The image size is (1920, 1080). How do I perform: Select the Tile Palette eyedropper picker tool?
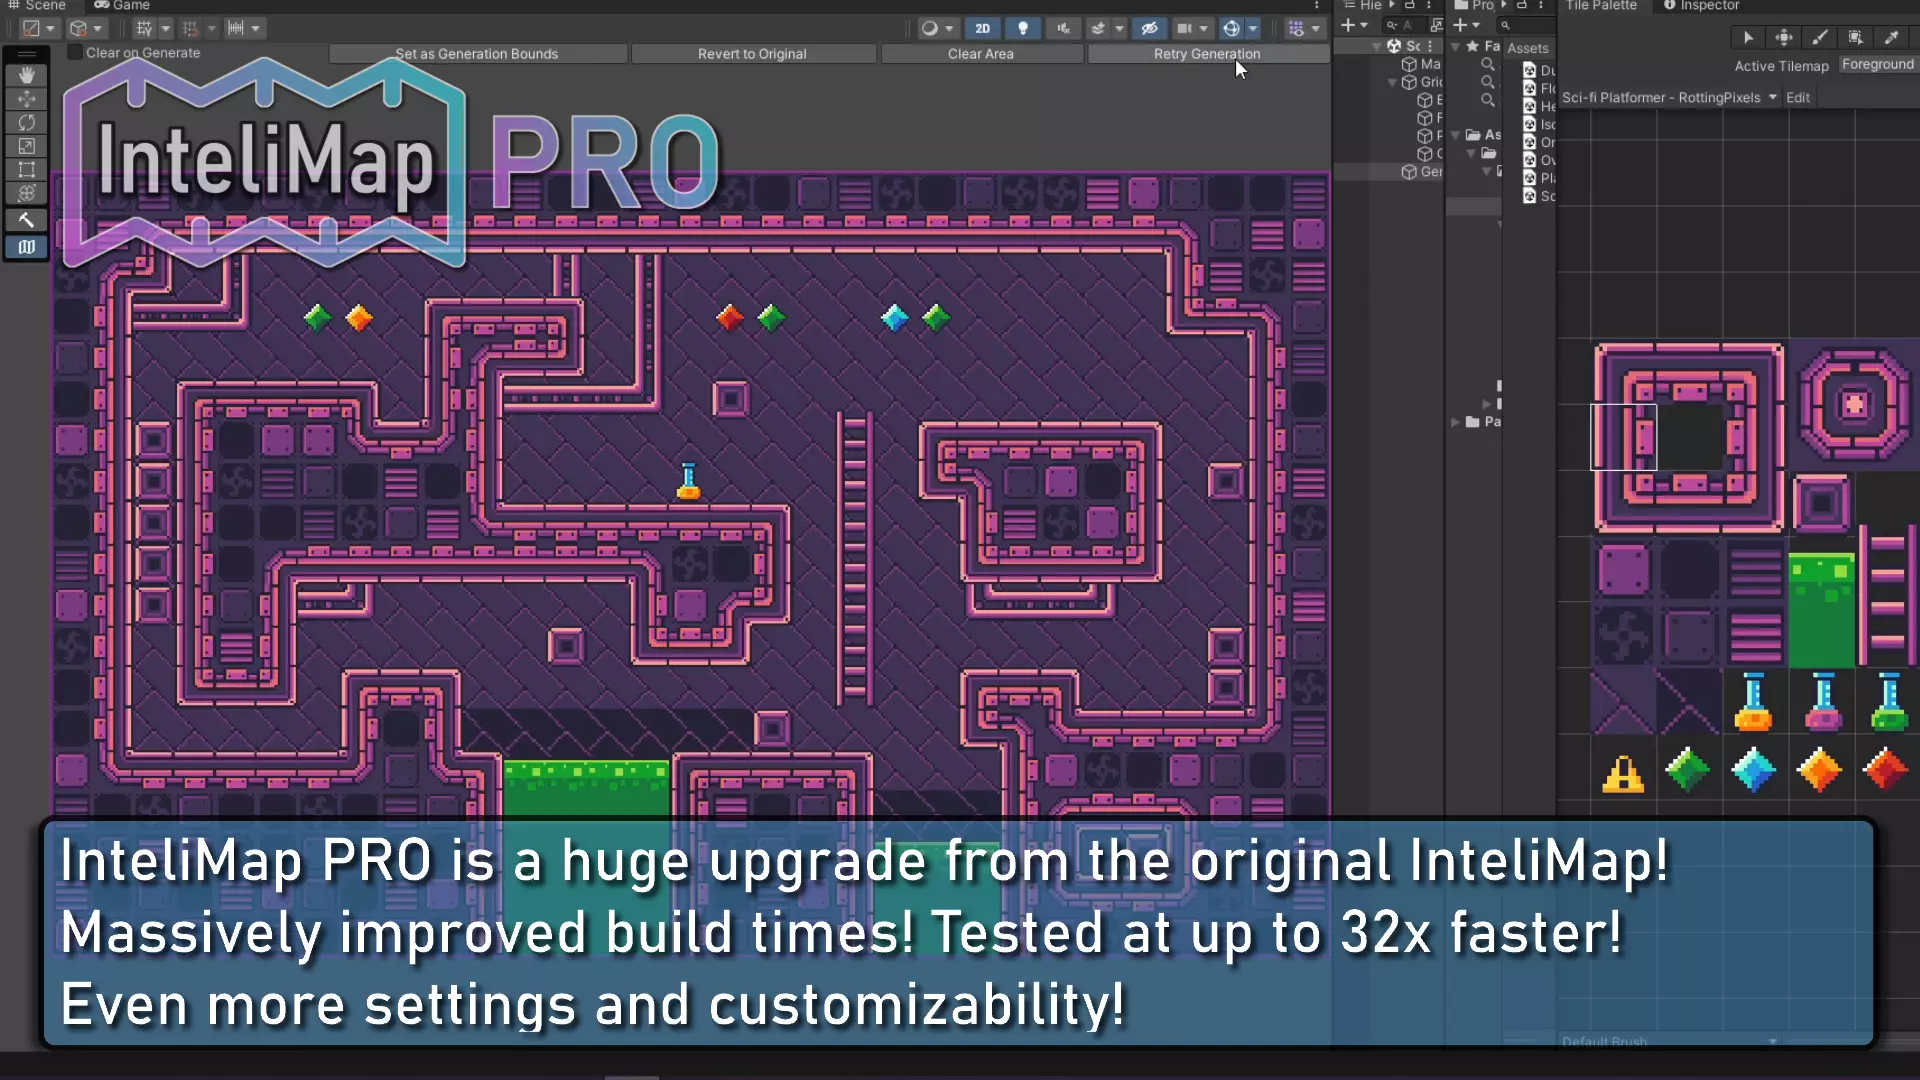(1892, 38)
